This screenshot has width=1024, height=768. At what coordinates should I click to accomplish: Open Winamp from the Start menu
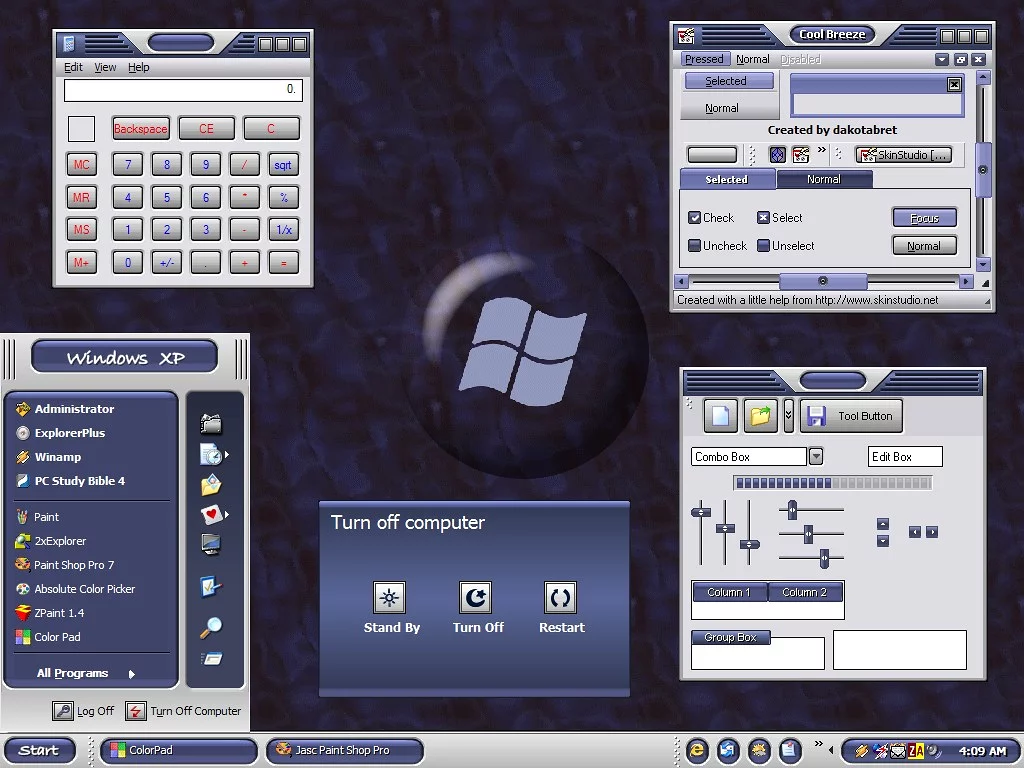coord(57,457)
